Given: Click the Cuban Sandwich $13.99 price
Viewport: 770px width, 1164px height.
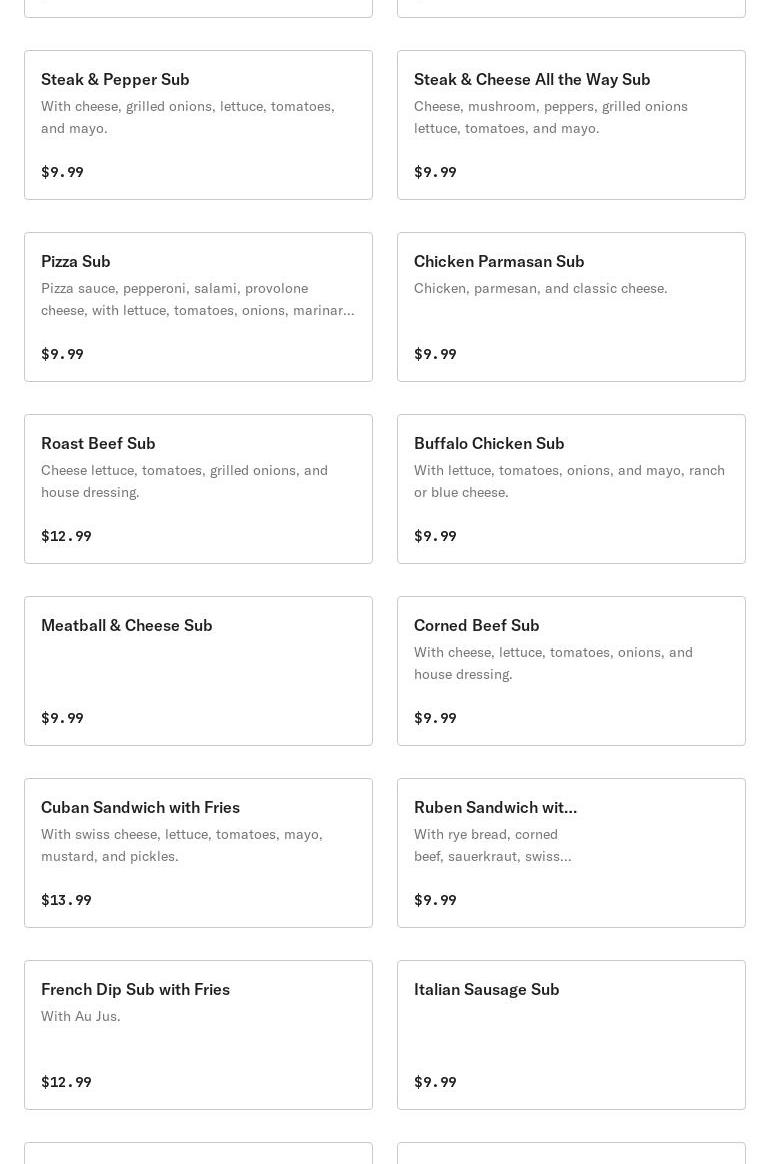Looking at the screenshot, I should 66,900.
